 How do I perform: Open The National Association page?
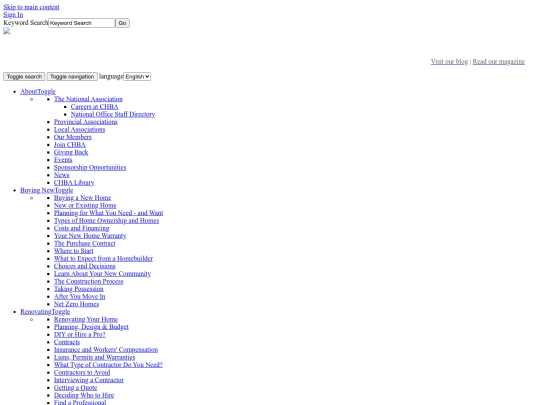tap(88, 99)
